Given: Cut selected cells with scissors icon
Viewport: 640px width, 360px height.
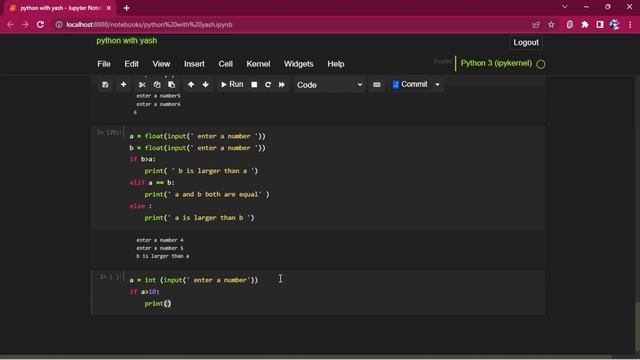Looking at the screenshot, I should (x=142, y=85).
